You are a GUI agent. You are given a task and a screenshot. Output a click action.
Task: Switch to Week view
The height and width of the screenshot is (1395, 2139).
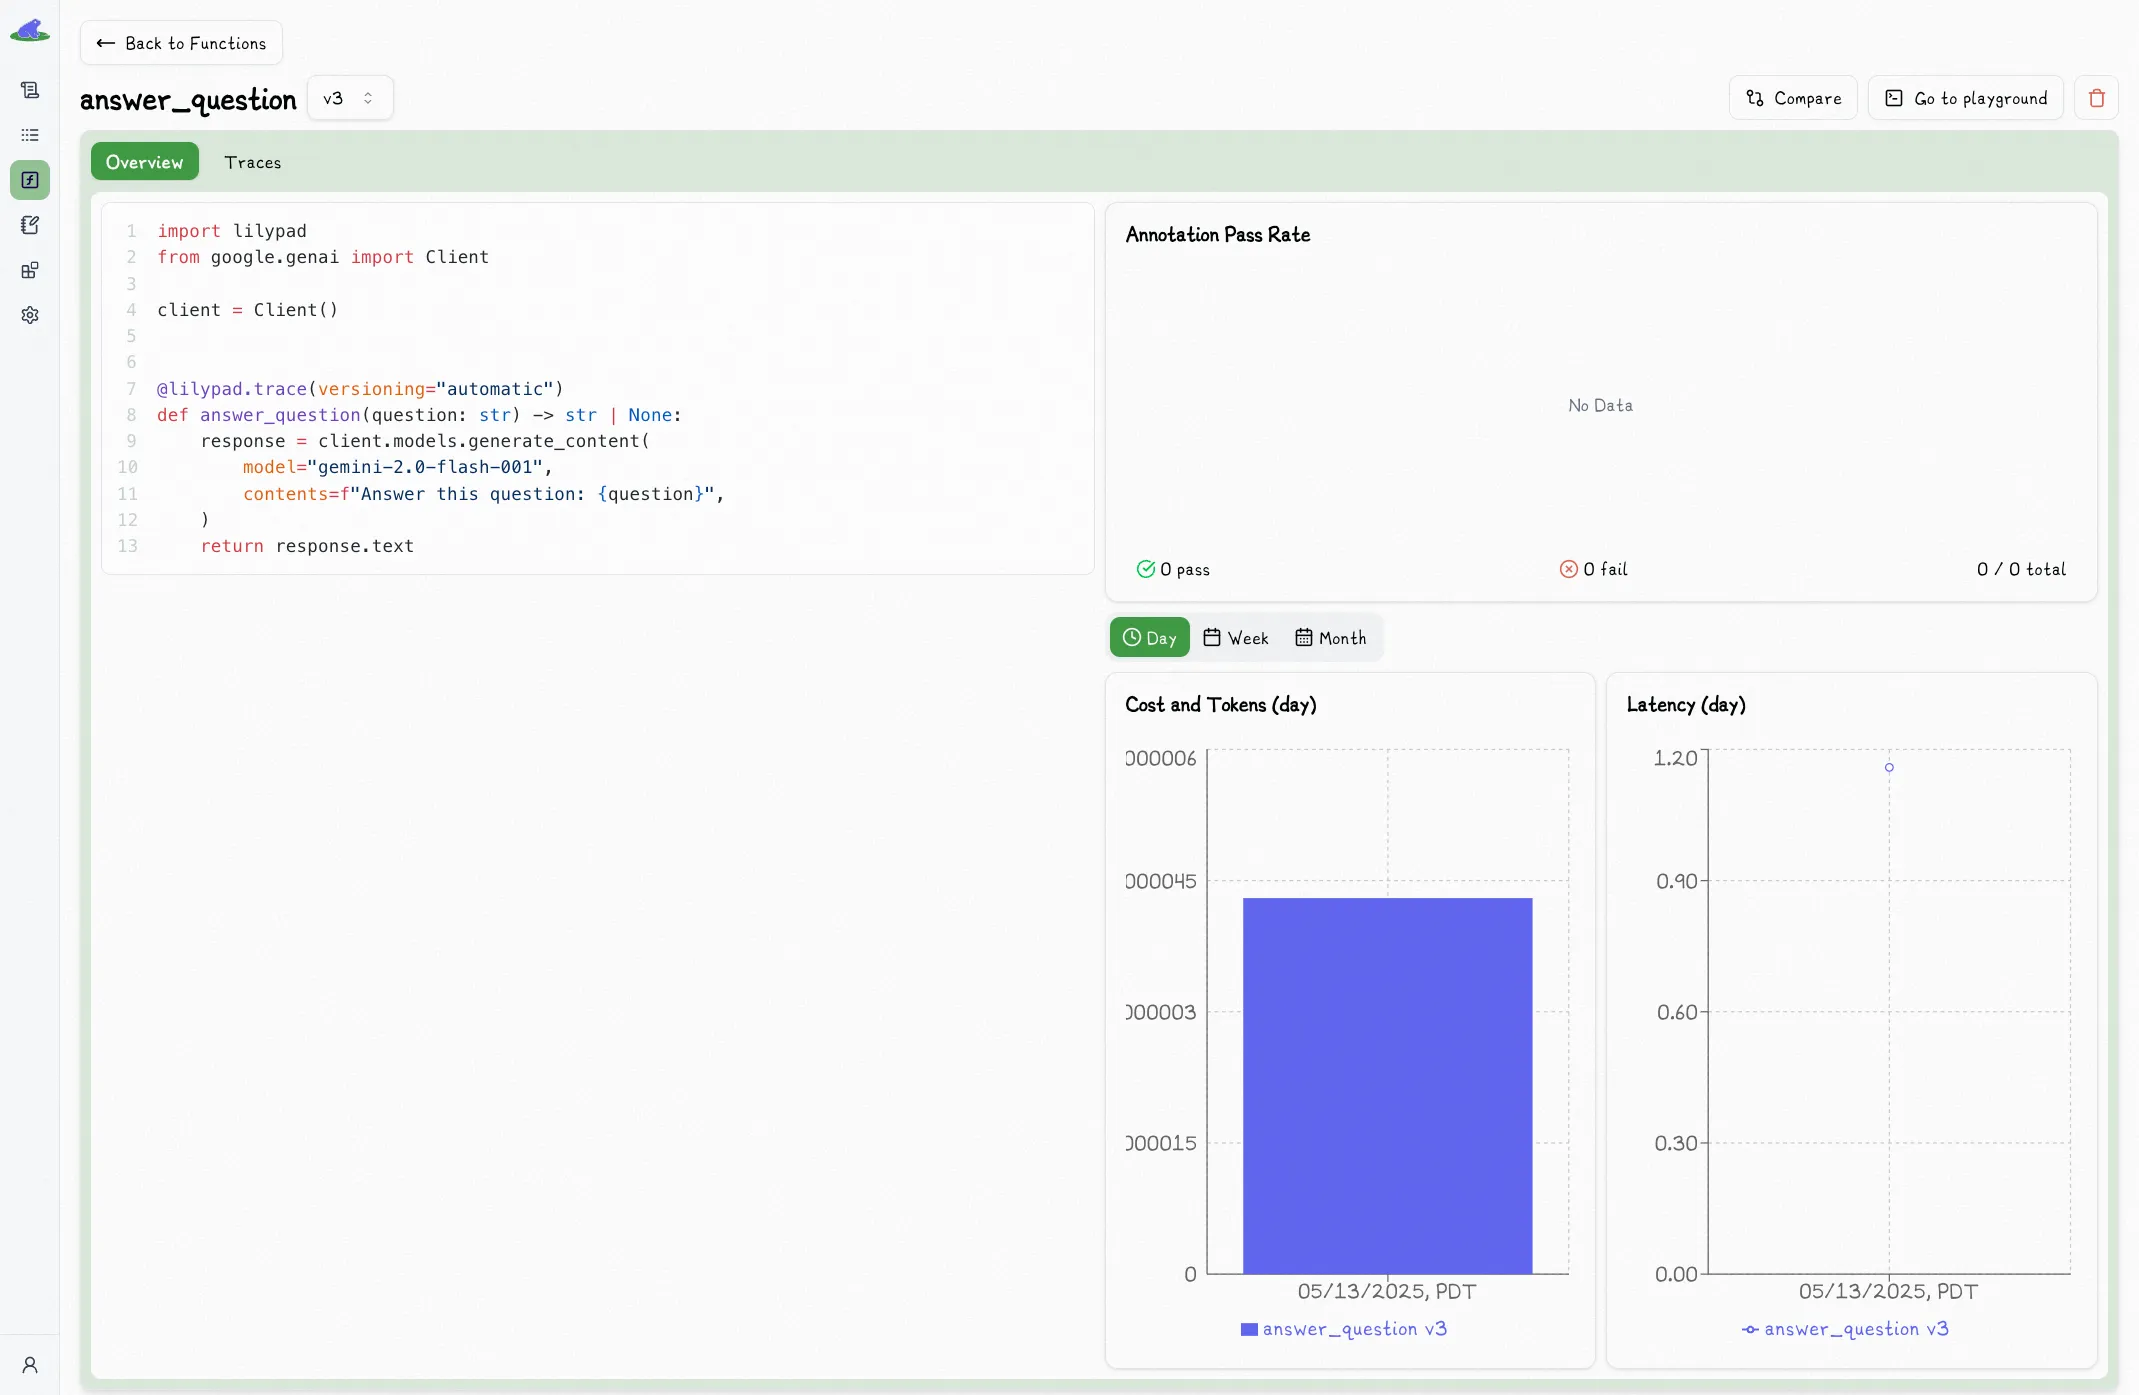1236,637
